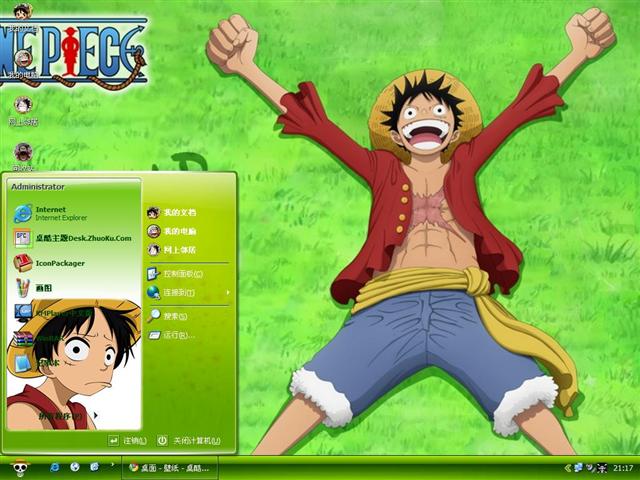Click network connection tray icon
Viewport: 640px width, 480px height.
[578, 468]
